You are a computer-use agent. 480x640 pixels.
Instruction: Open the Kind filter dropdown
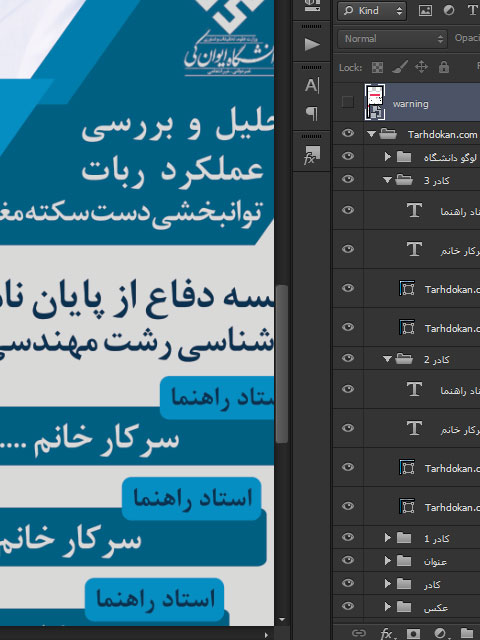point(372,11)
